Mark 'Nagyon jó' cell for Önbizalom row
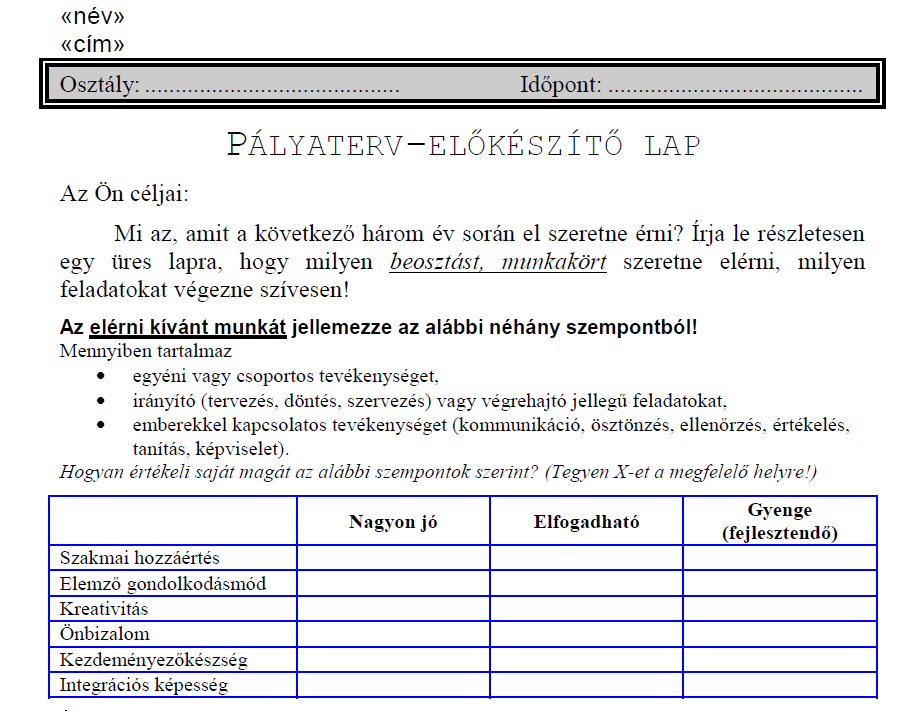The height and width of the screenshot is (711, 918). pyautogui.click(x=393, y=634)
